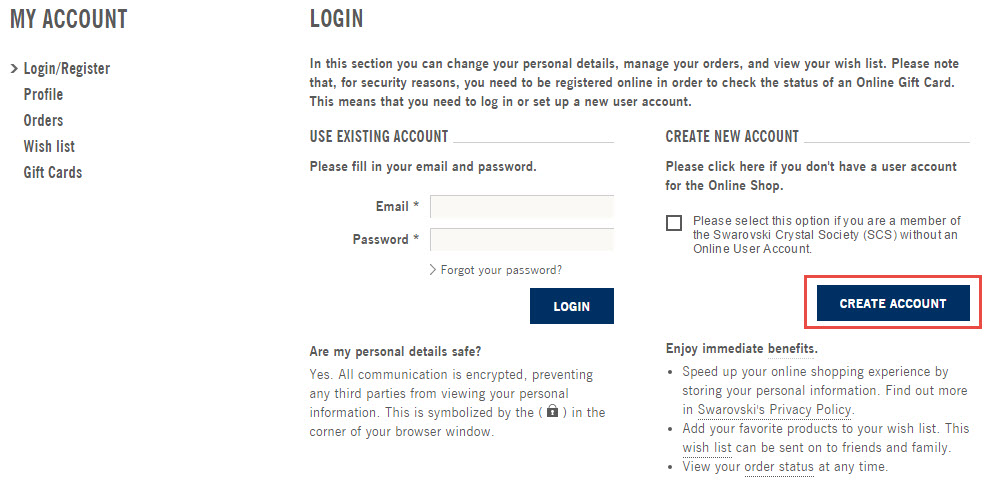Image resolution: width=991 pixels, height=486 pixels.
Task: Focus the Email input field
Action: click(522, 207)
